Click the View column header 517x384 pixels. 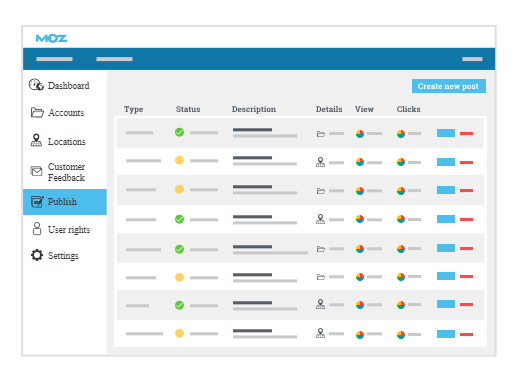pyautogui.click(x=364, y=109)
